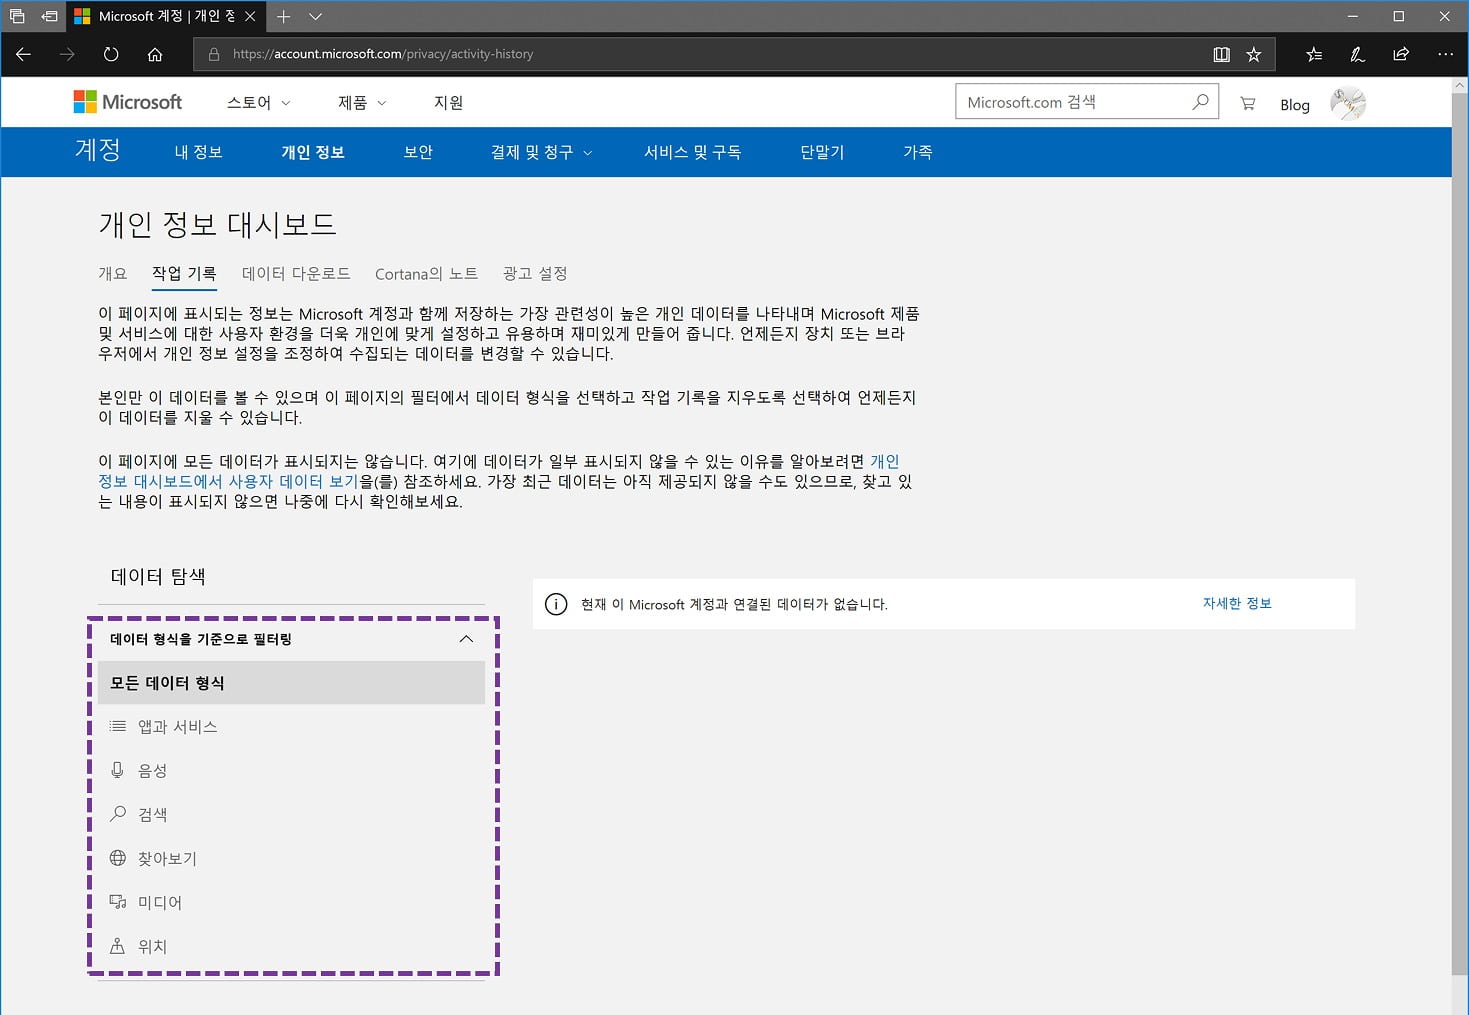
Task: Click the 앱과 서비스 list icon
Action: coord(118,726)
